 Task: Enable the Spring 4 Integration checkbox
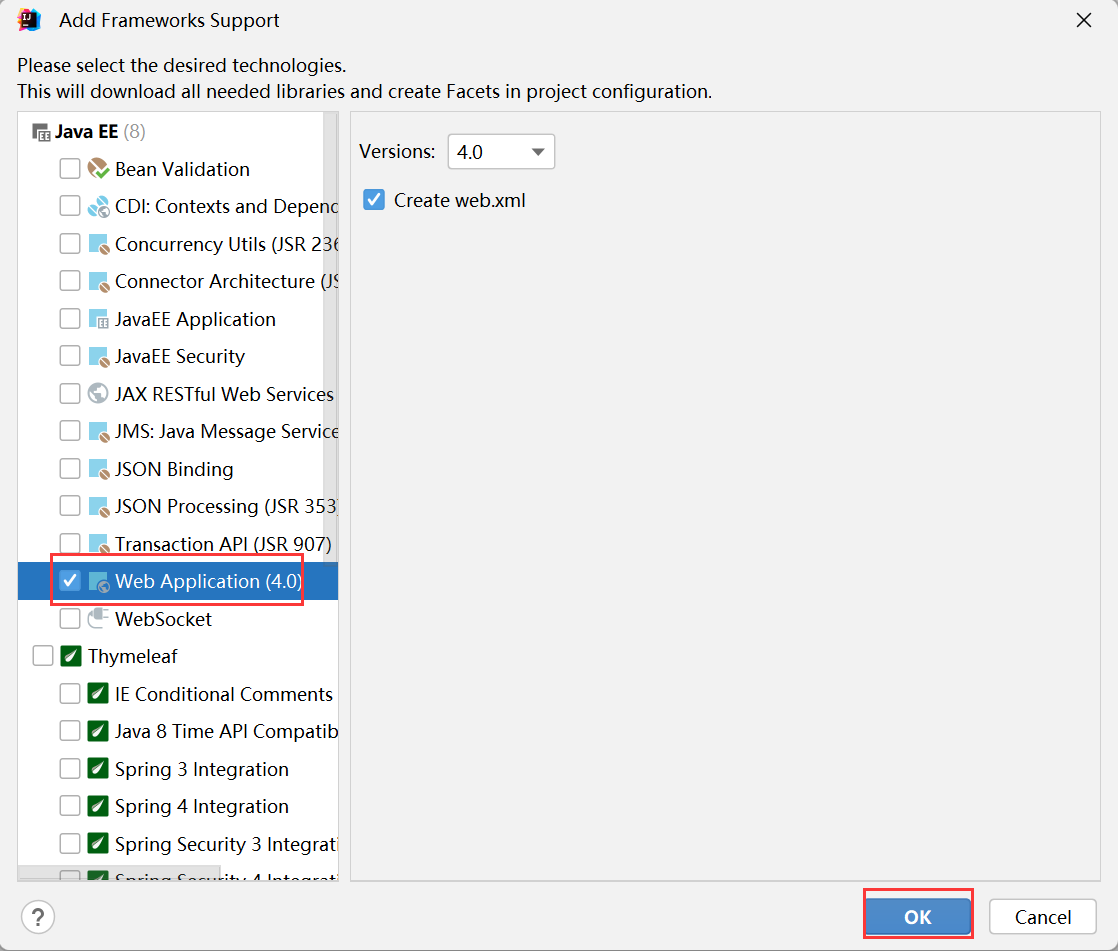(70, 806)
